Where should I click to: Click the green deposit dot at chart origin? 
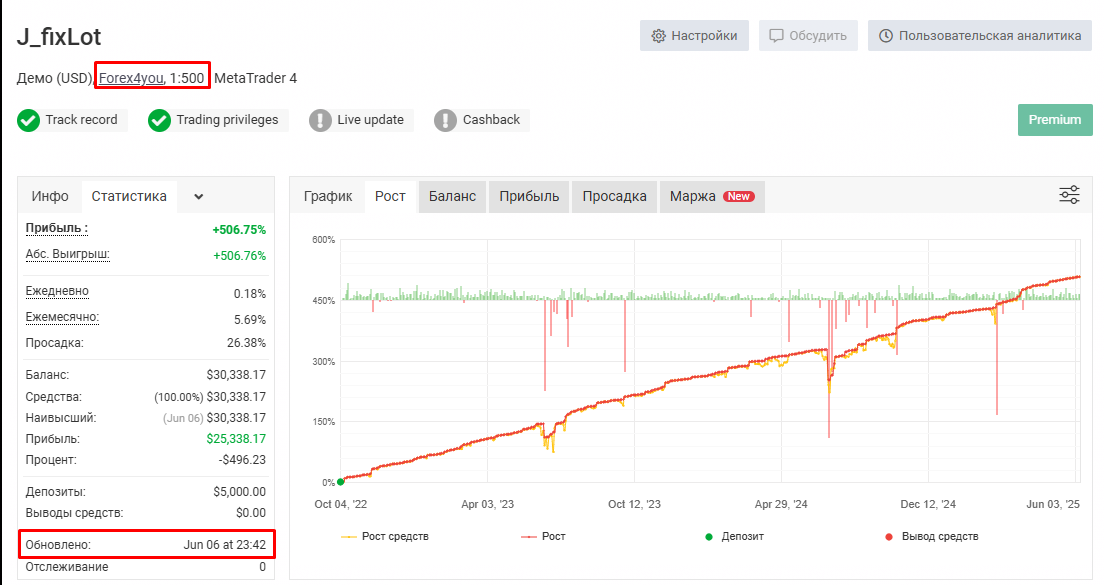pos(341,482)
